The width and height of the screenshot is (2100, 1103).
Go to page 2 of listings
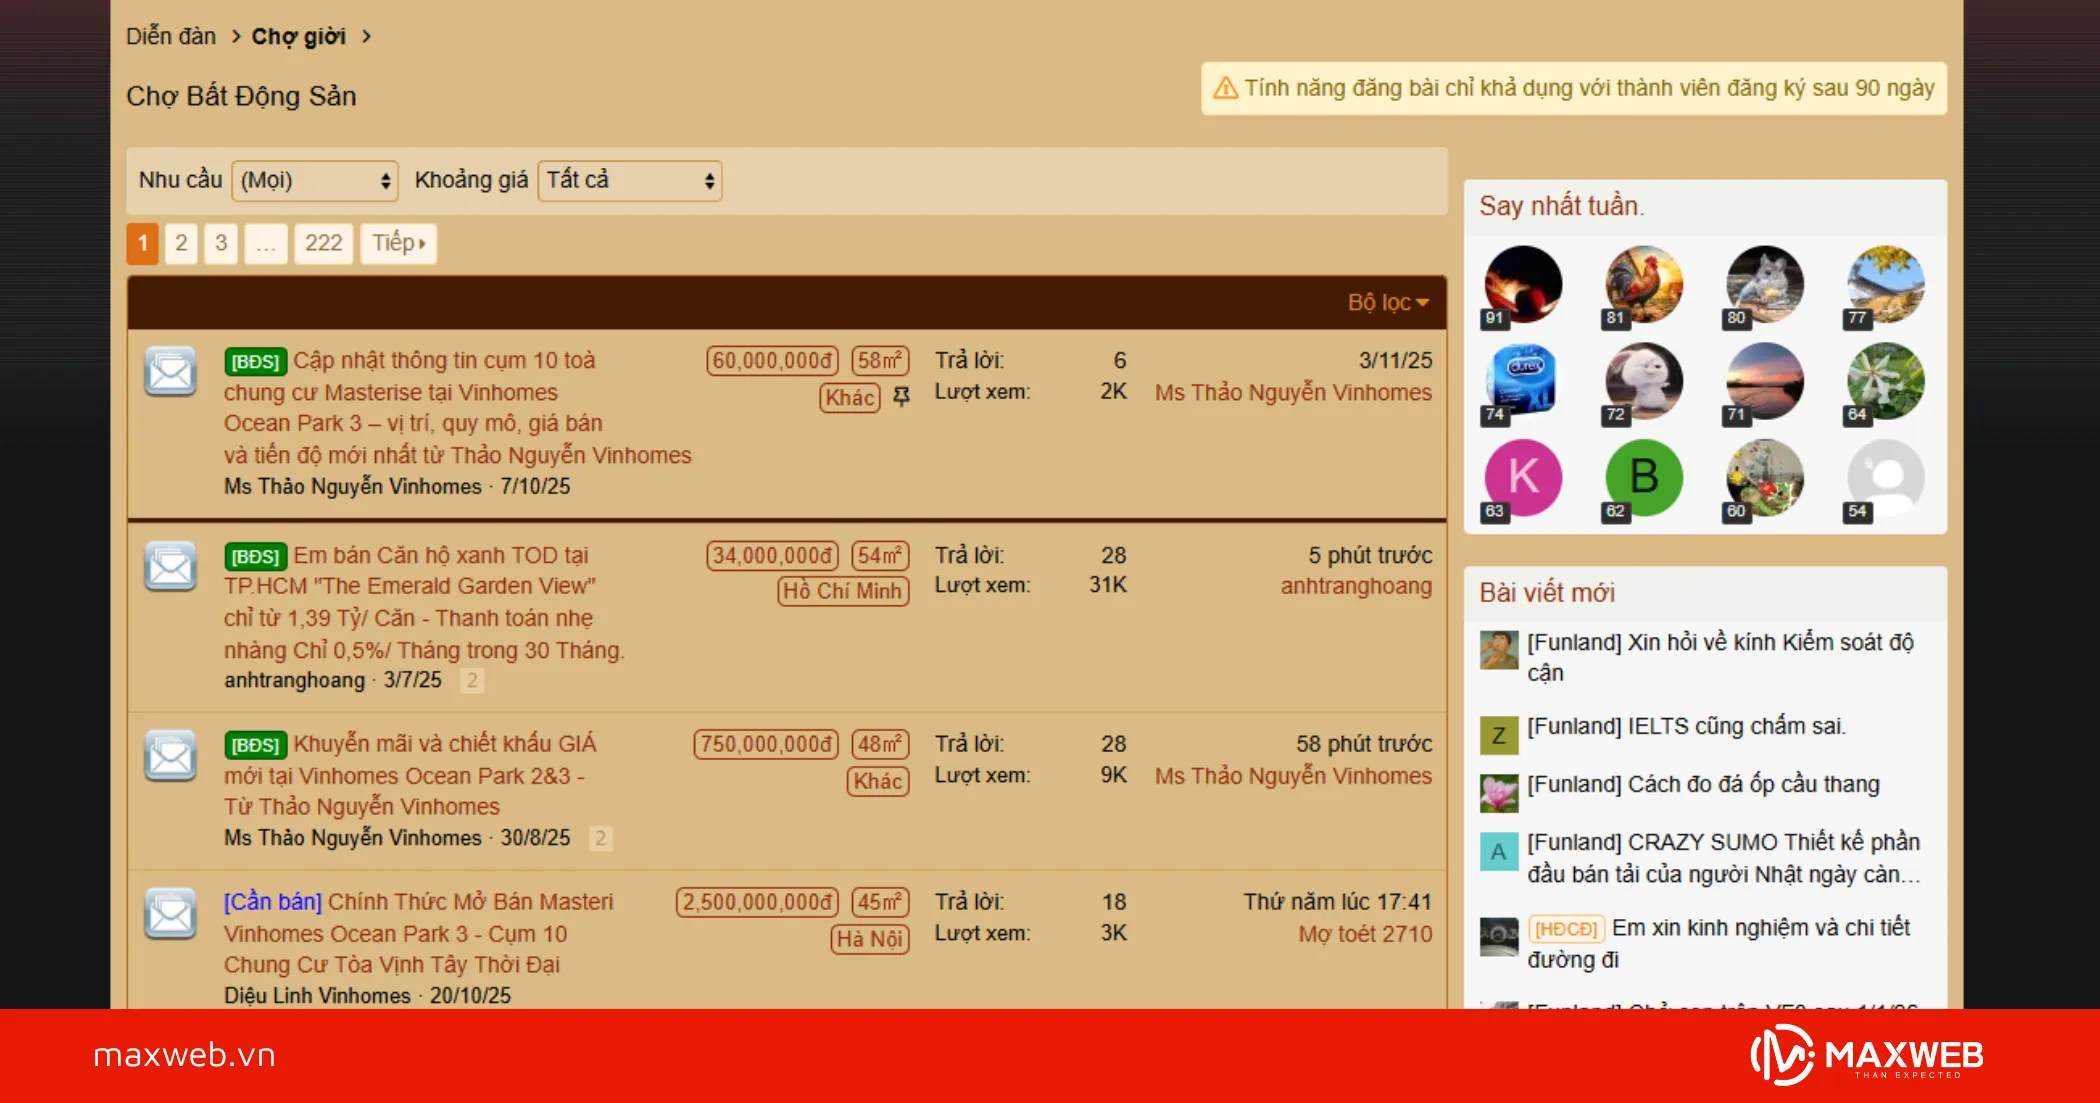pyautogui.click(x=181, y=243)
